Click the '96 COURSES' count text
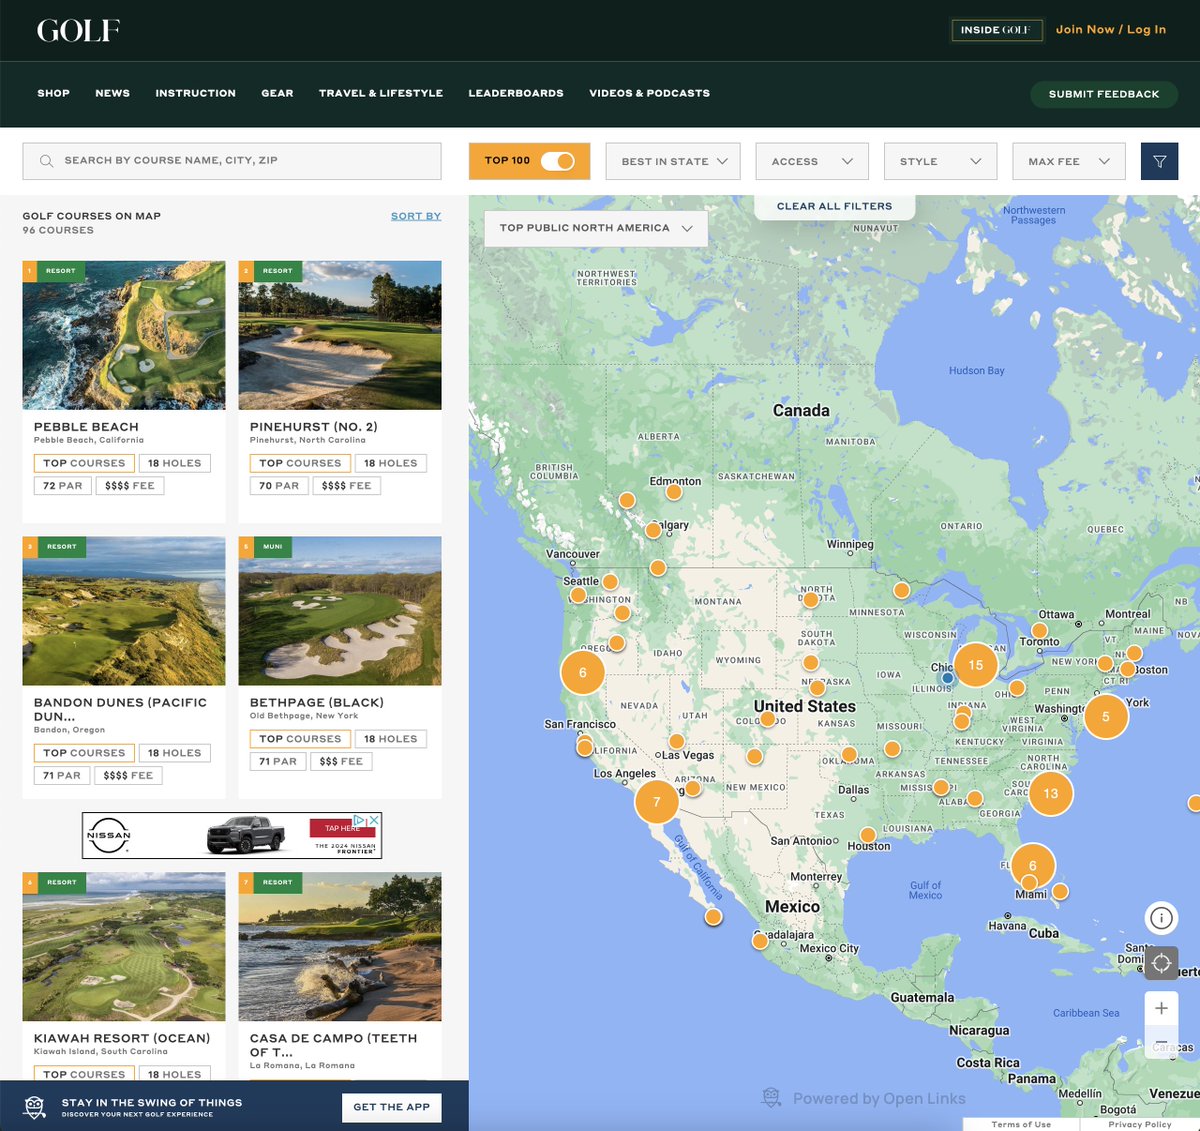Screen dimensions: 1200x1131 58,230
